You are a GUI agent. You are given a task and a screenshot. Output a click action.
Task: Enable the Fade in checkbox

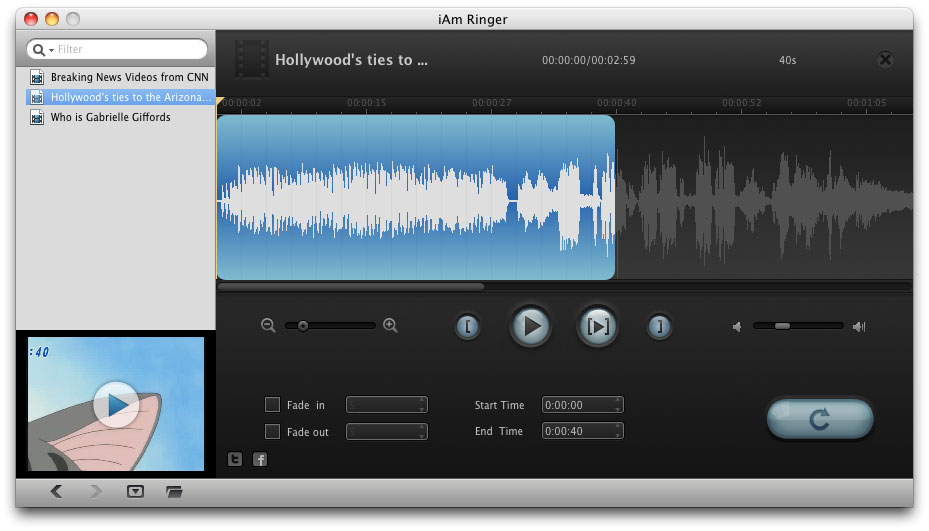pyautogui.click(x=272, y=405)
